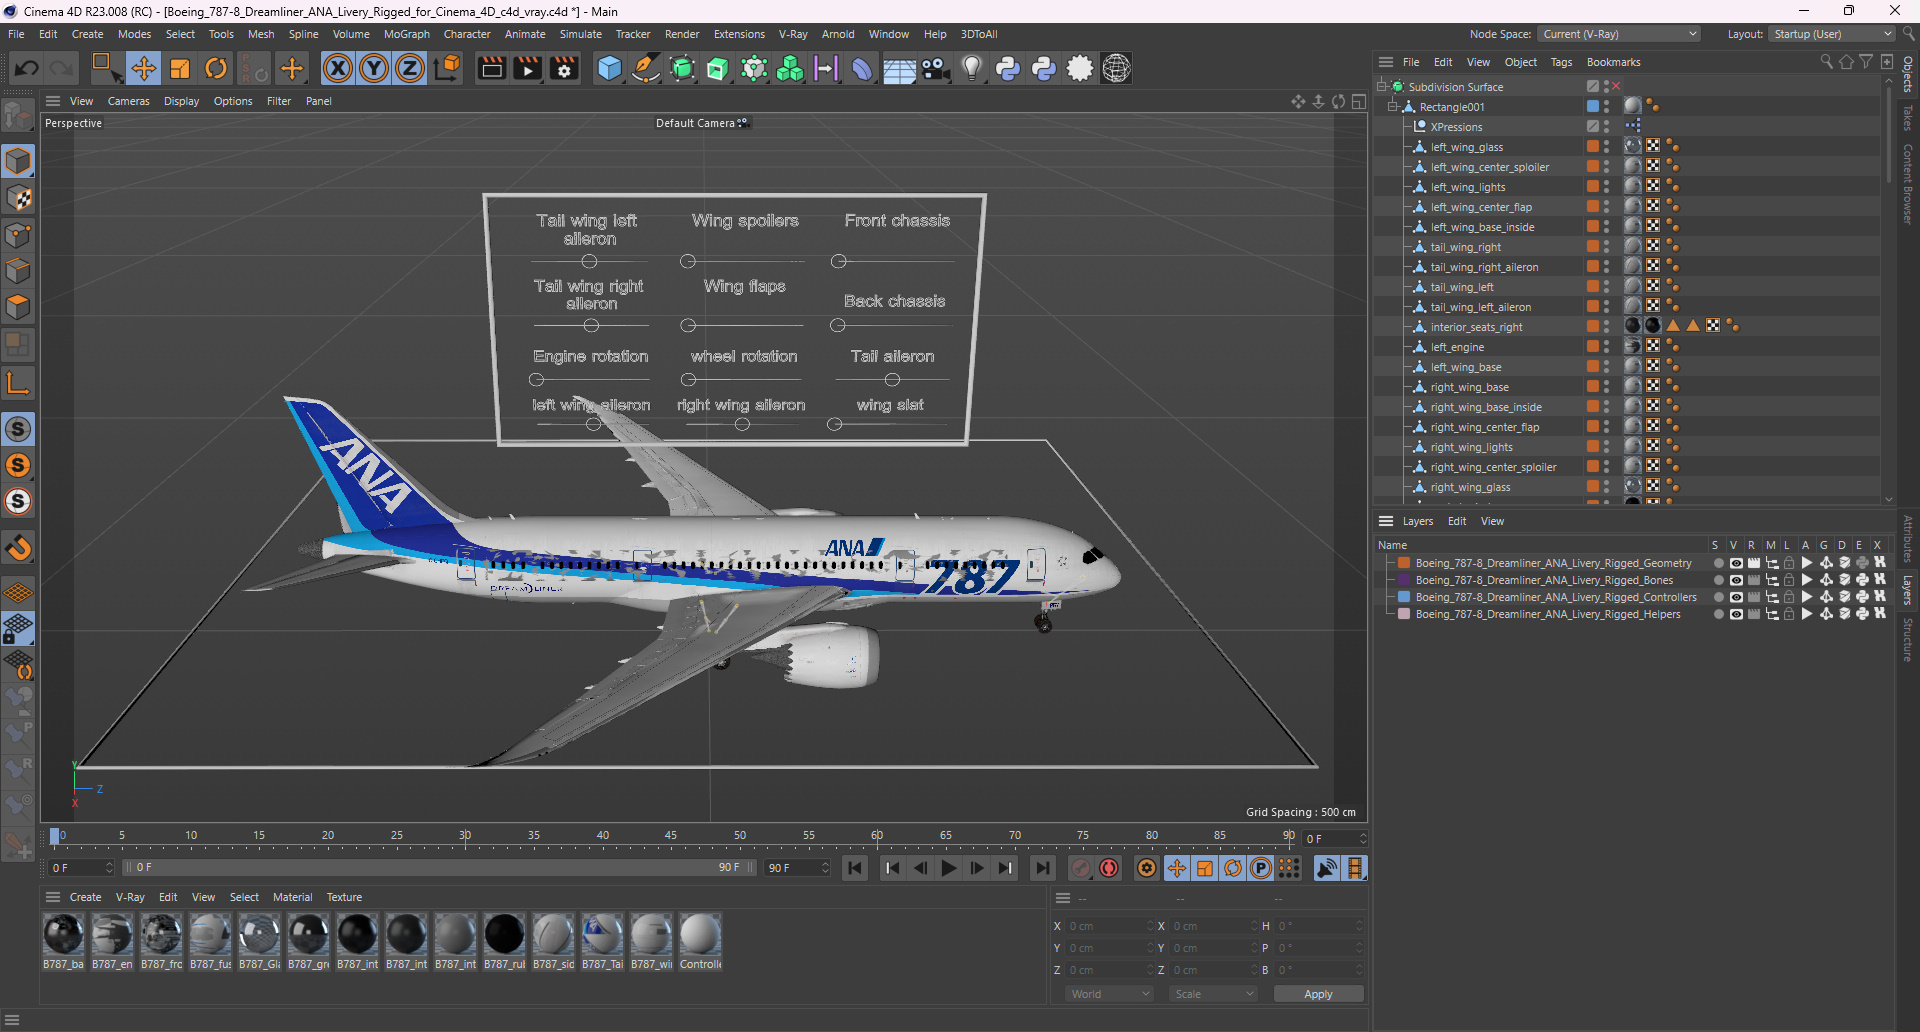Viewport: 1920px width, 1032px height.
Task: Click the Record Active Objects button
Action: click(1081, 868)
